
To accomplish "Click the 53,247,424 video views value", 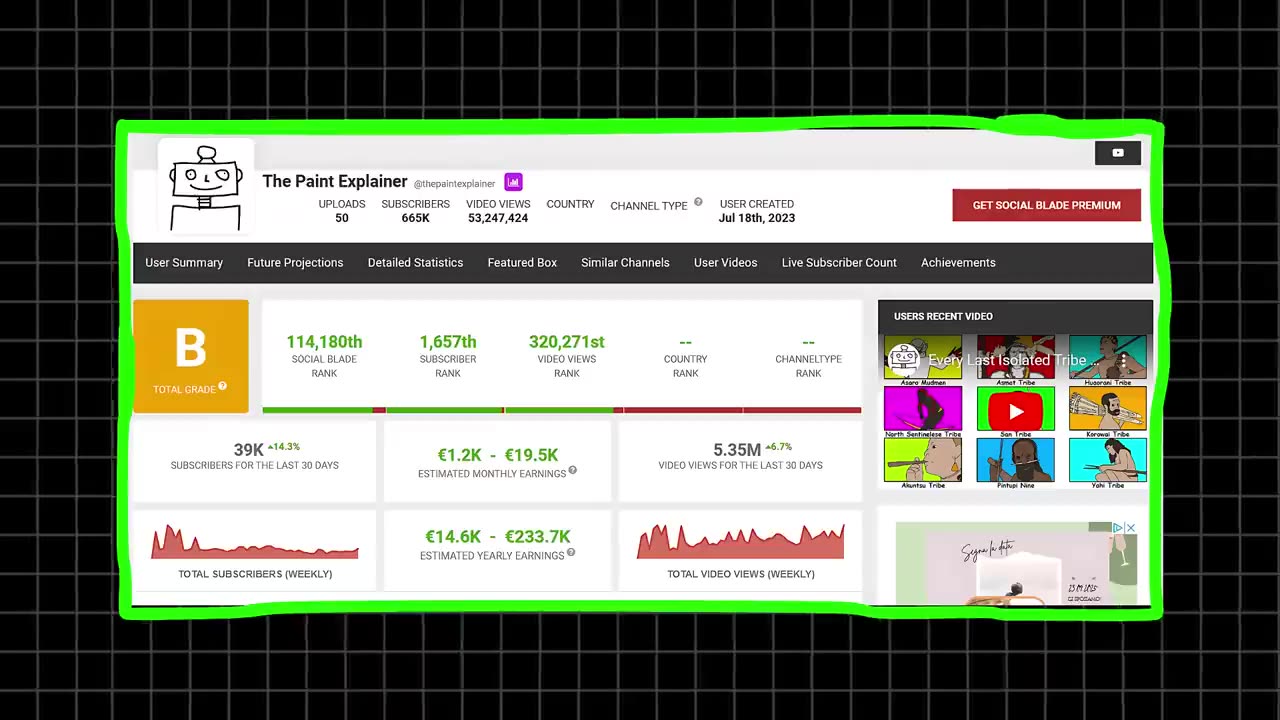I will click(498, 218).
